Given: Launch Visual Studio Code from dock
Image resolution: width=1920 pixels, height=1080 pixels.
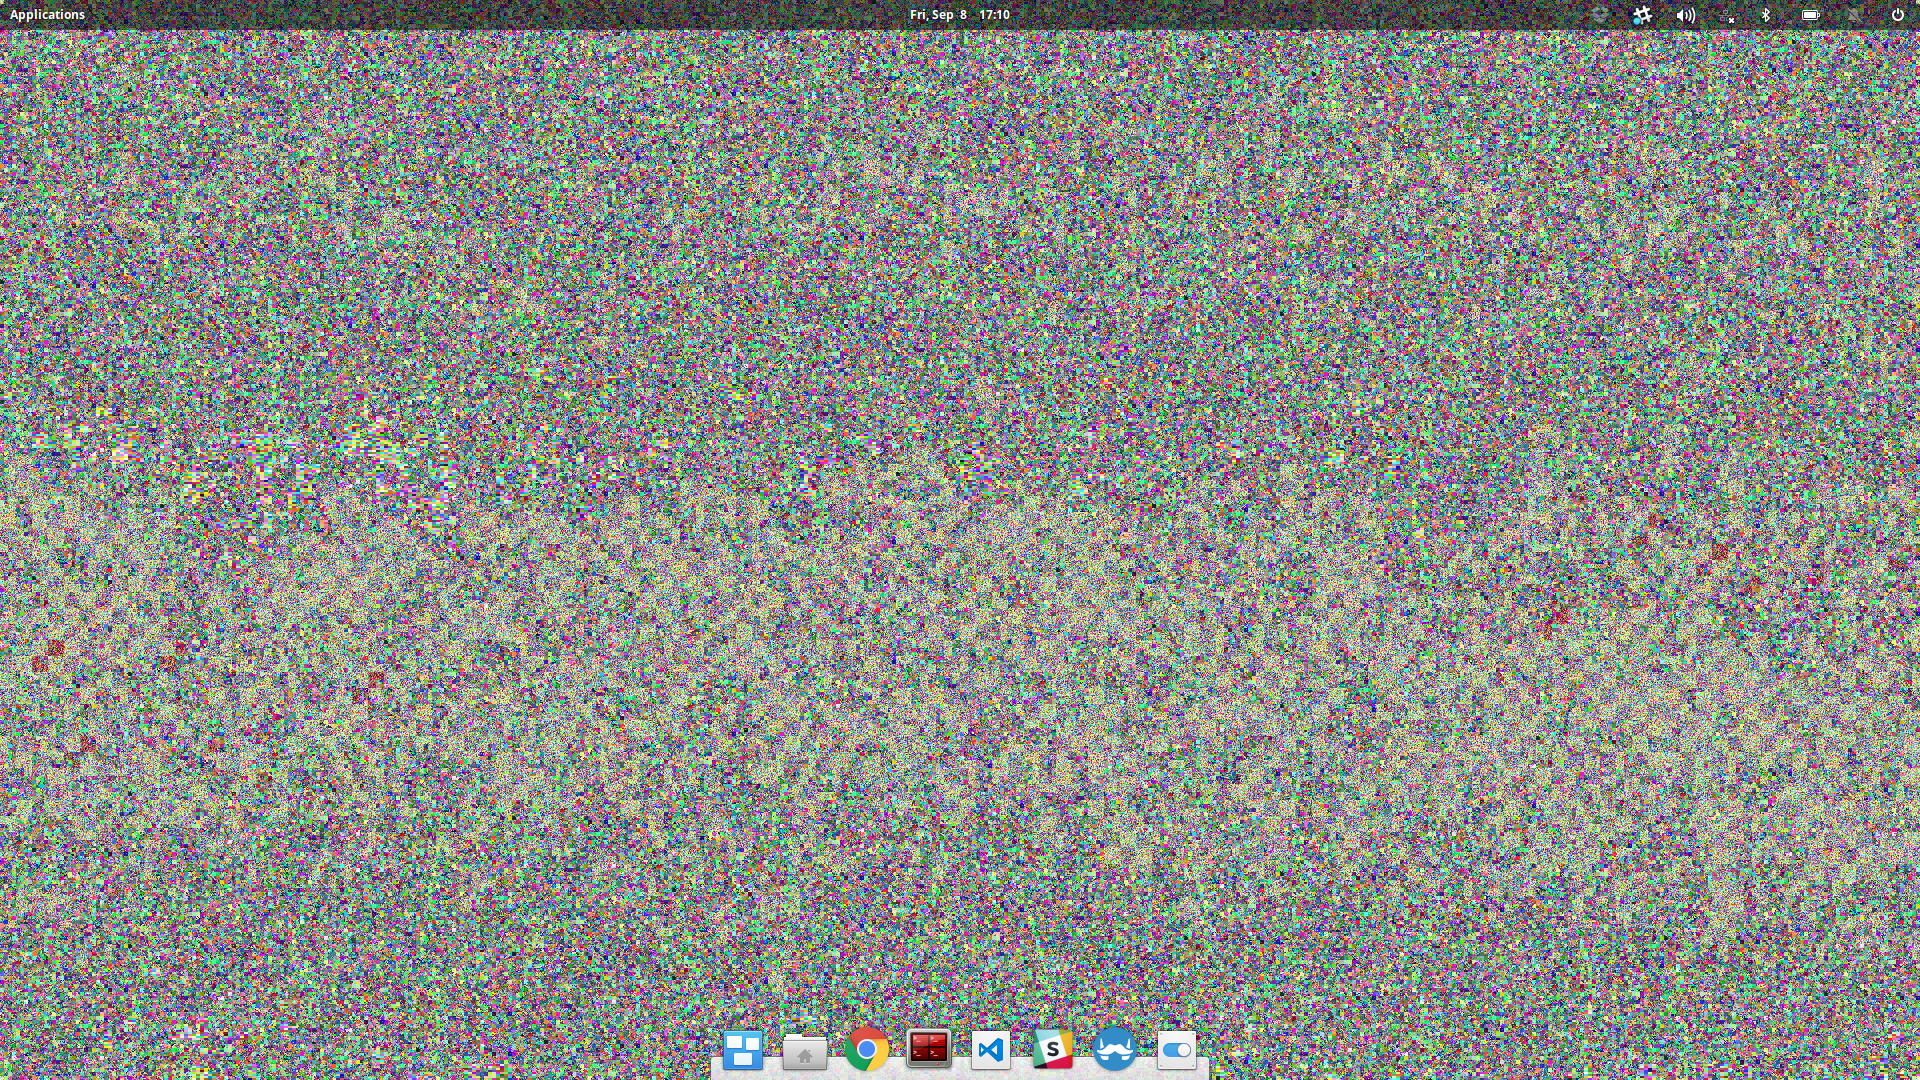Looking at the screenshot, I should [x=991, y=1050].
